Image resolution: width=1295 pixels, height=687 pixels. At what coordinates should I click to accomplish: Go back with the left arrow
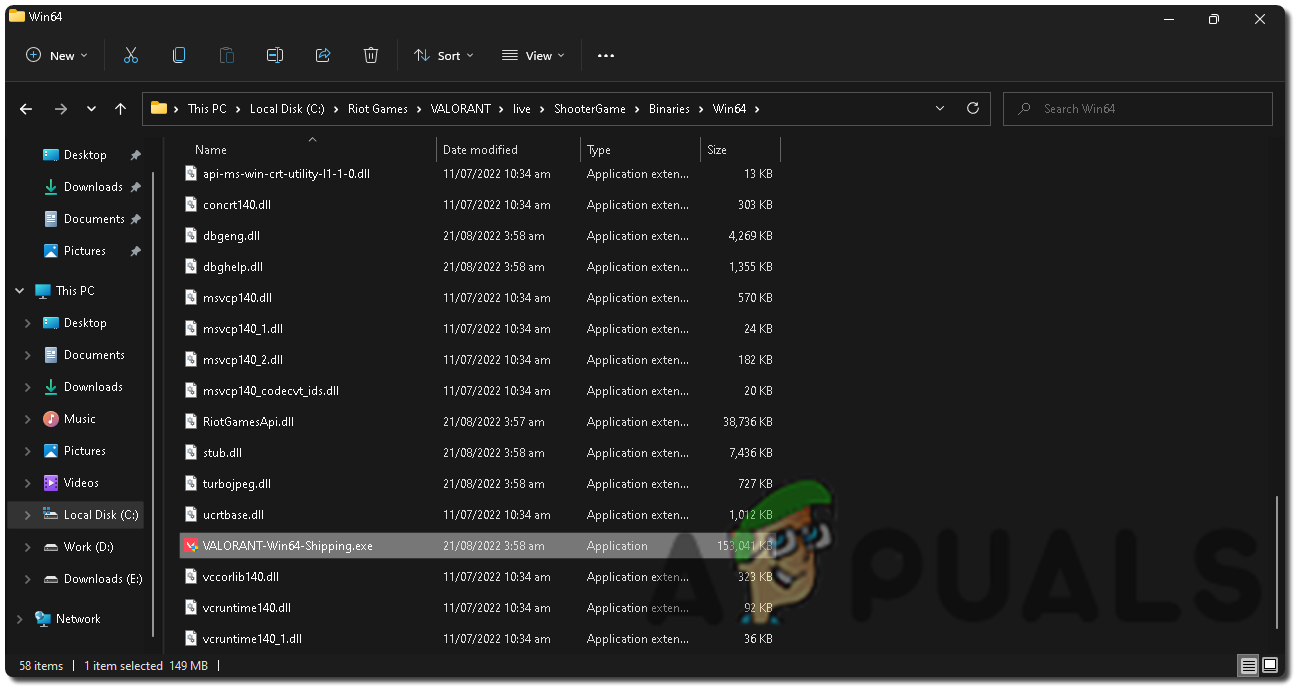point(26,109)
